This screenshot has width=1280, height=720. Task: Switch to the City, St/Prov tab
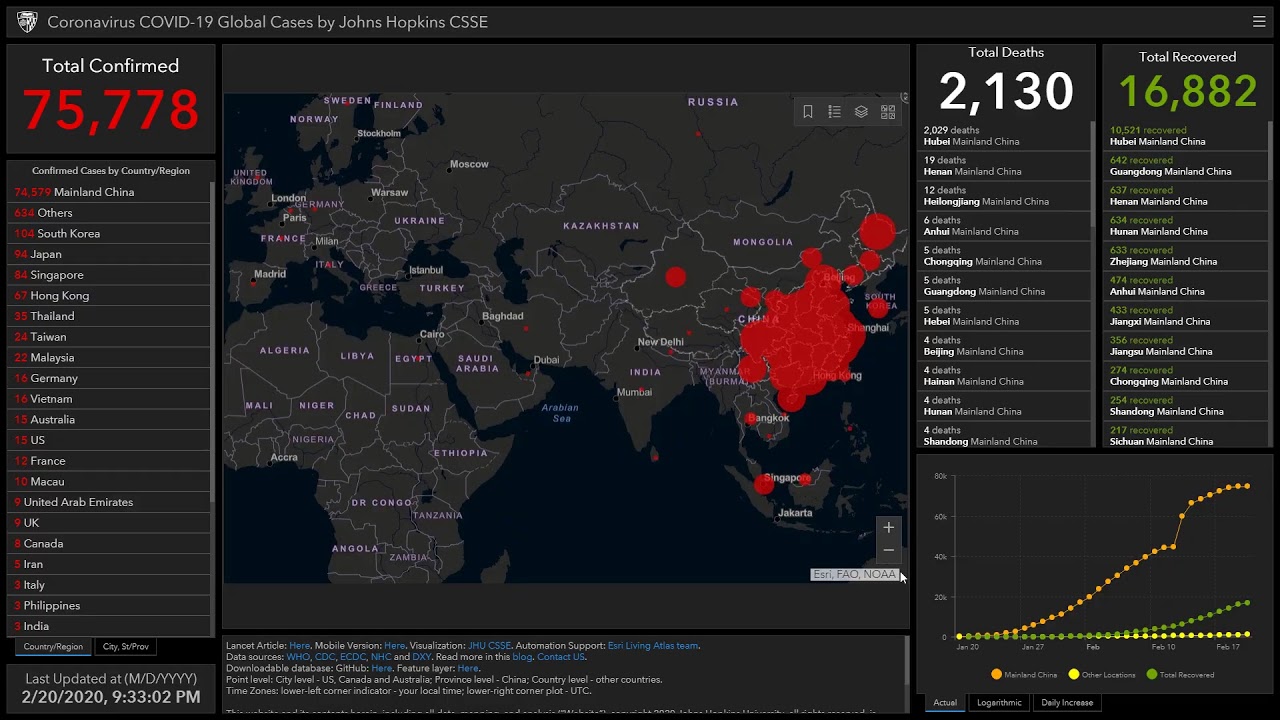(126, 647)
